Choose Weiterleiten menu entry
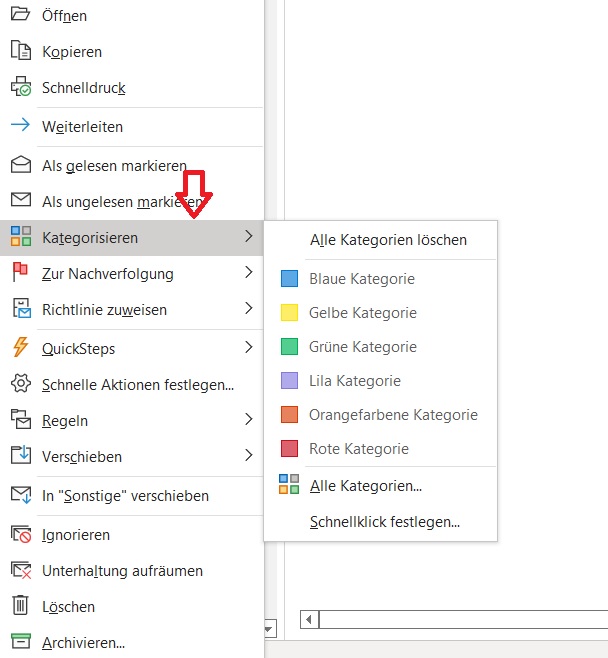 (x=132, y=126)
